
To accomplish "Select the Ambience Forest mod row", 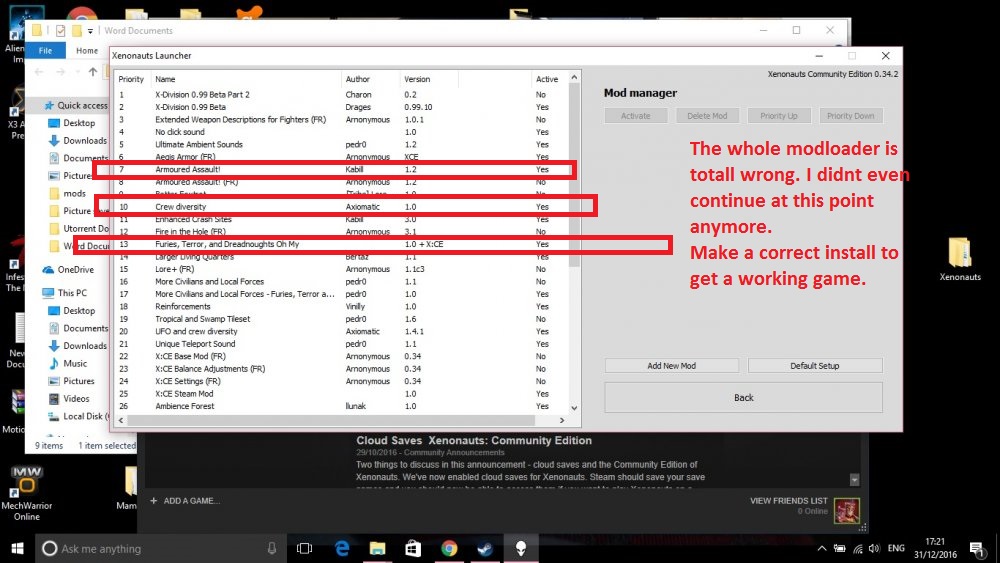I will (341, 406).
